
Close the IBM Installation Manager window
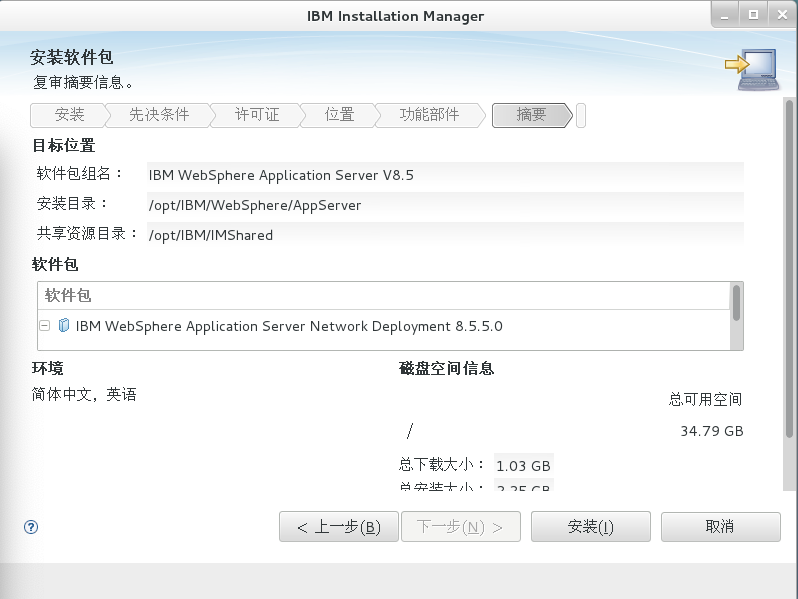pyautogui.click(x=782, y=15)
